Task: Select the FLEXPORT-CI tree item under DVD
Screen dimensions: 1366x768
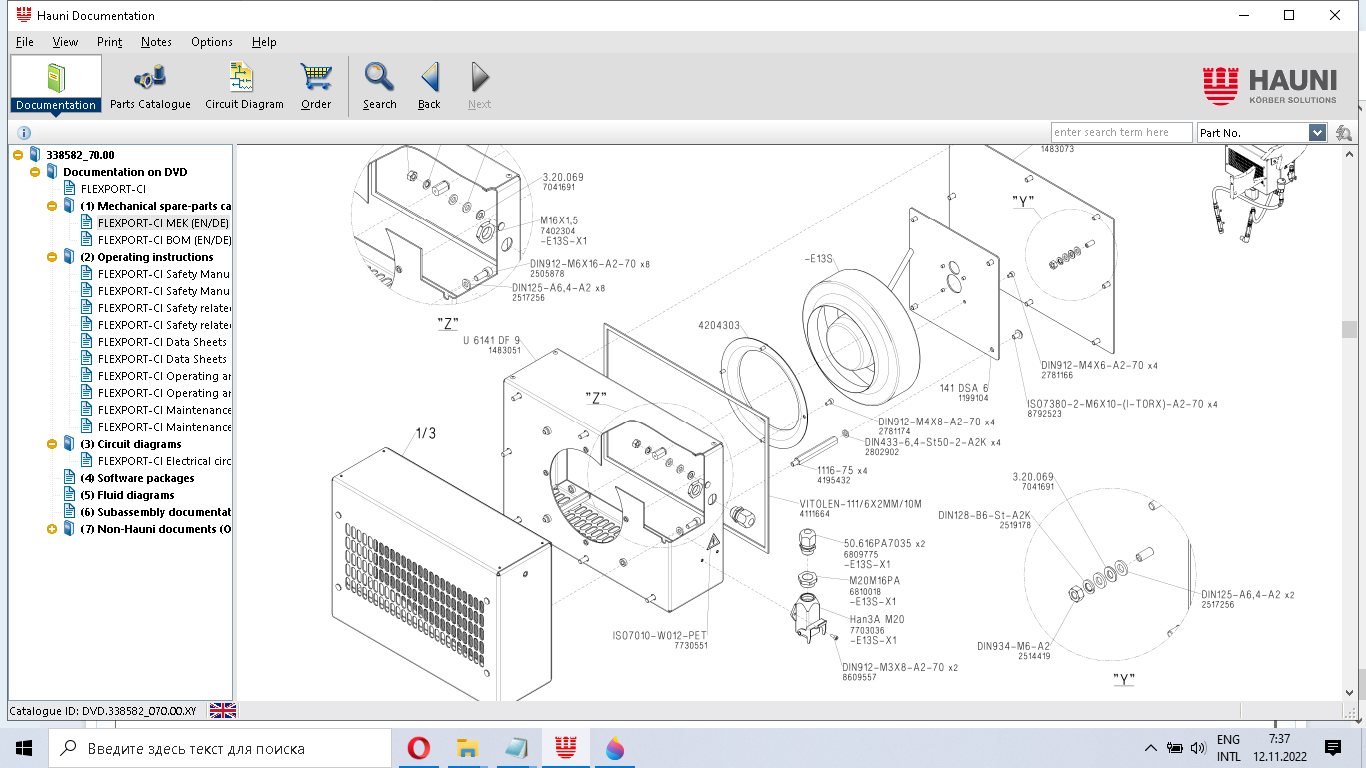Action: pyautogui.click(x=113, y=189)
